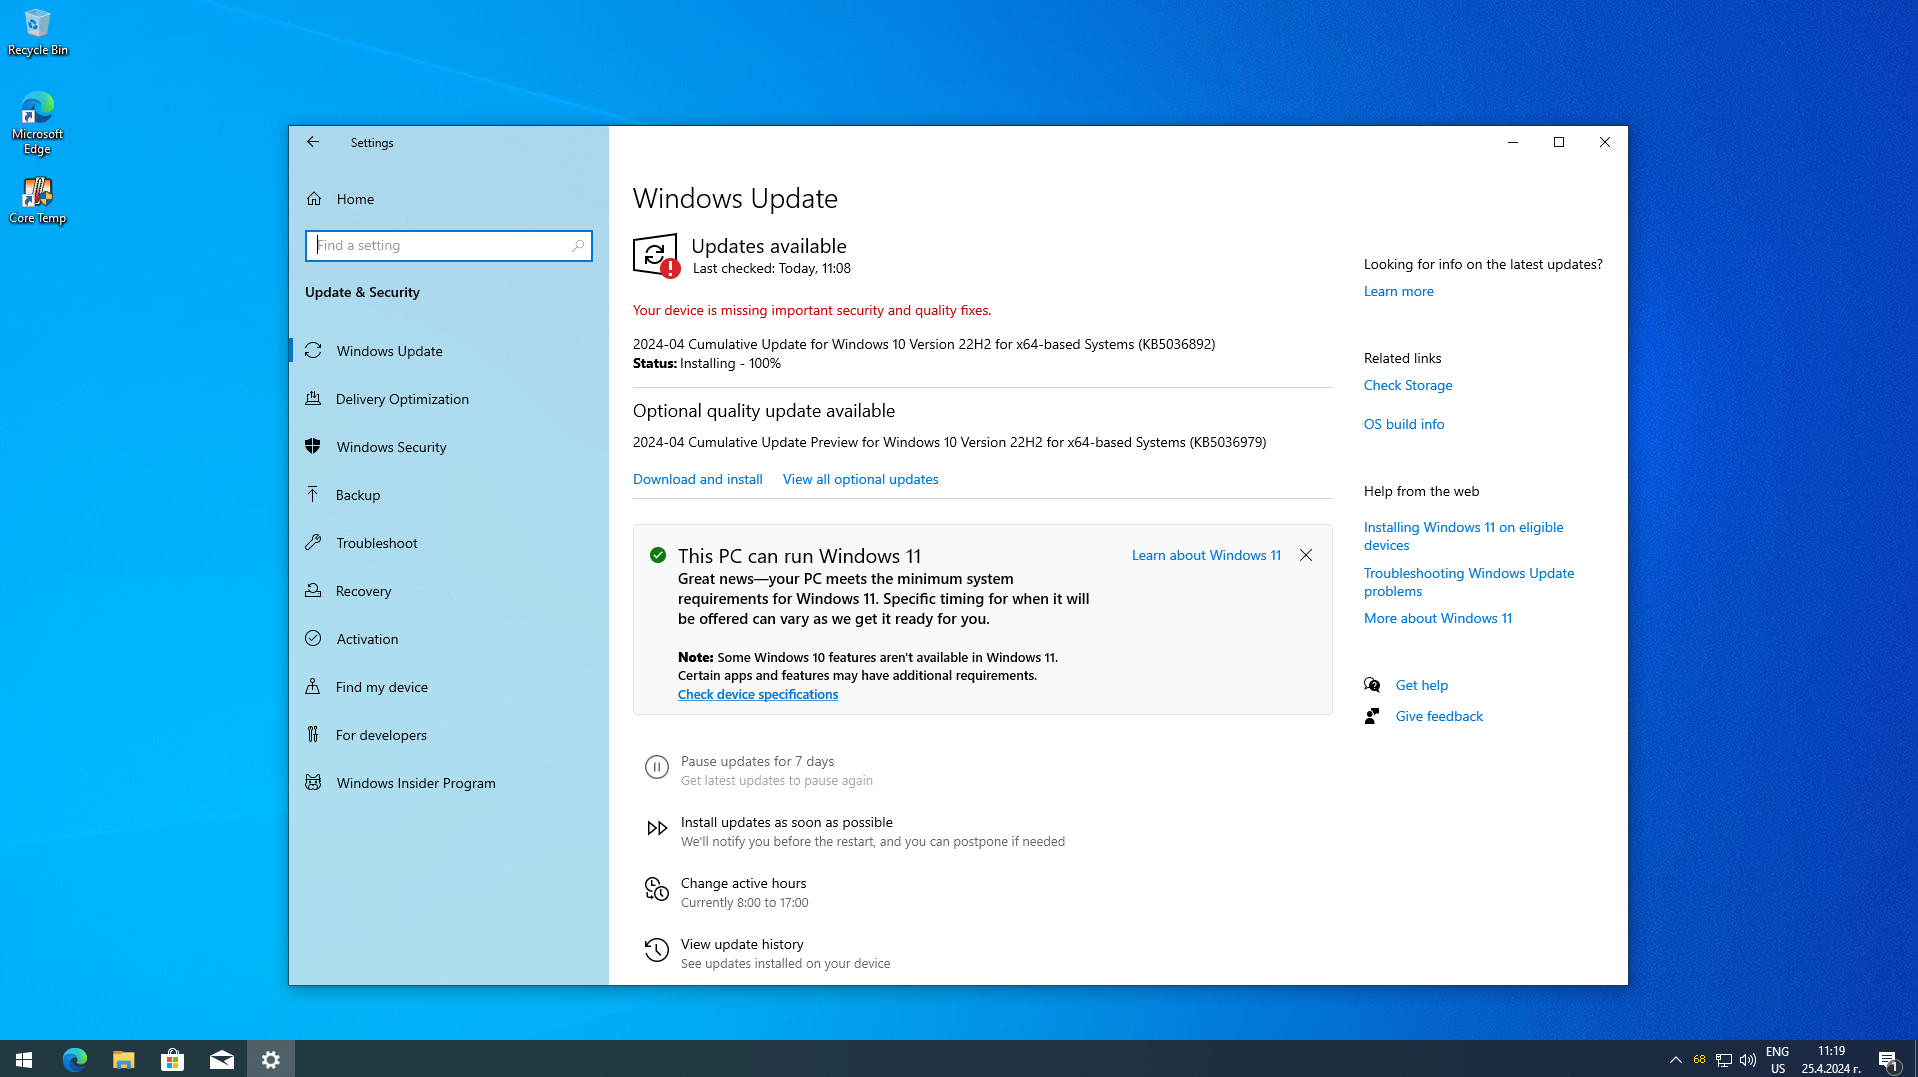Click the Change active hours clock icon
The height and width of the screenshot is (1077, 1918).
click(657, 890)
